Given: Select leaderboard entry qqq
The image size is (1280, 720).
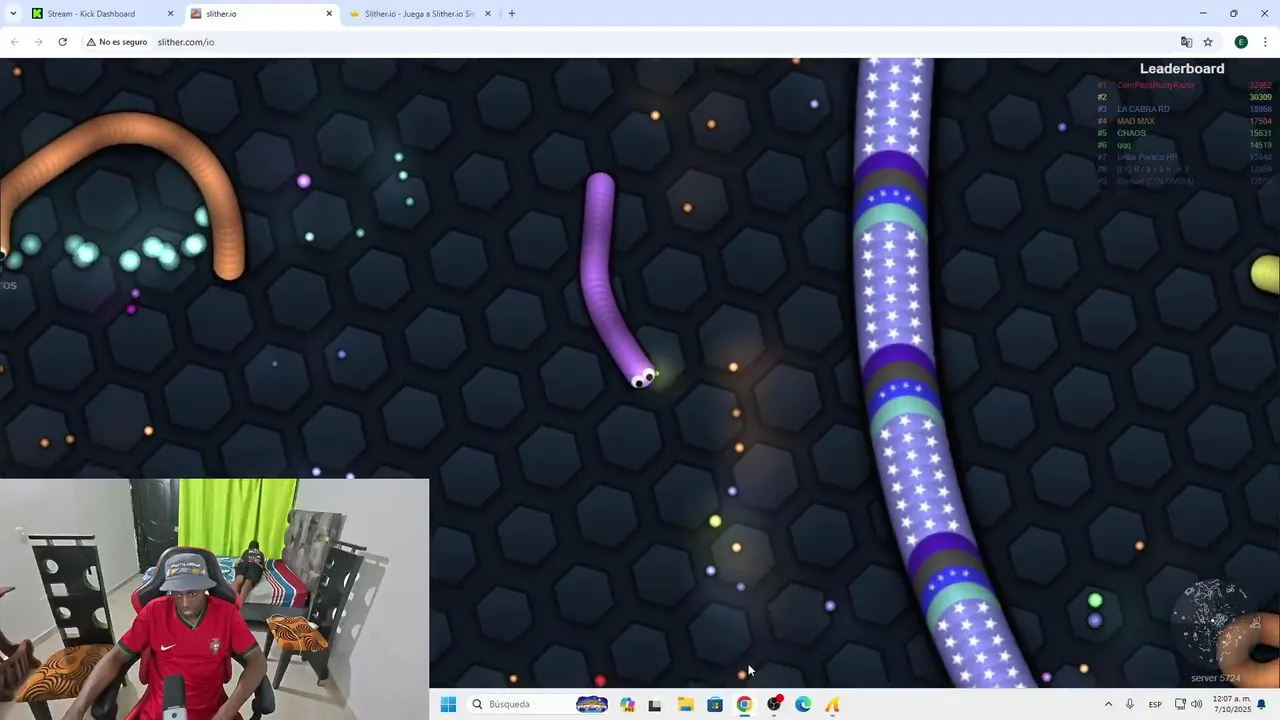Looking at the screenshot, I should pos(1124,145).
